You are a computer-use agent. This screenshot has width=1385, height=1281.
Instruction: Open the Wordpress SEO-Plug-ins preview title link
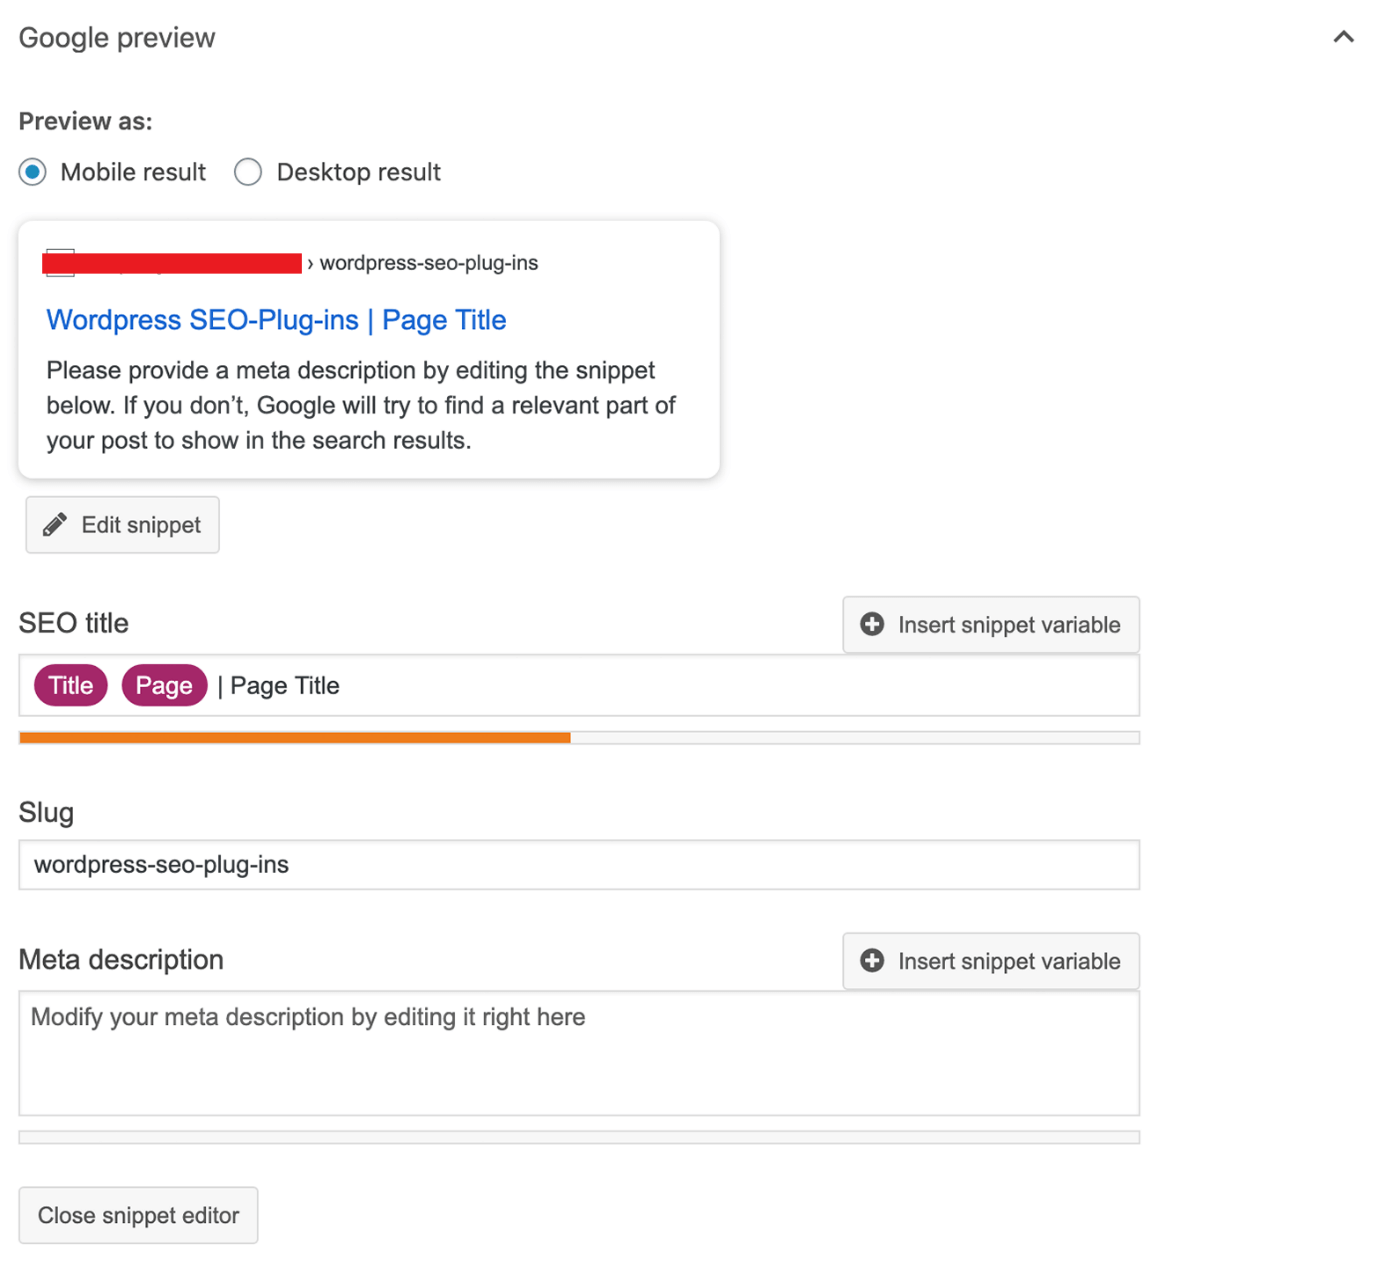pyautogui.click(x=276, y=320)
